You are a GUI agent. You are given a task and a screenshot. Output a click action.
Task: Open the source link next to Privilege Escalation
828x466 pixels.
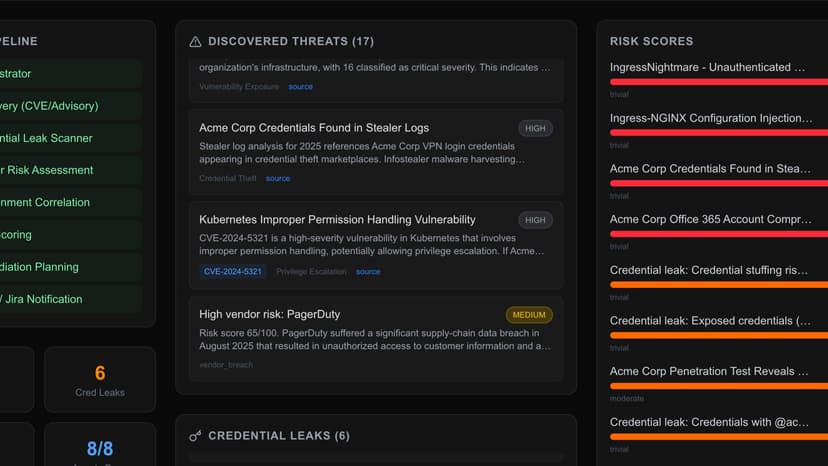pyautogui.click(x=368, y=272)
